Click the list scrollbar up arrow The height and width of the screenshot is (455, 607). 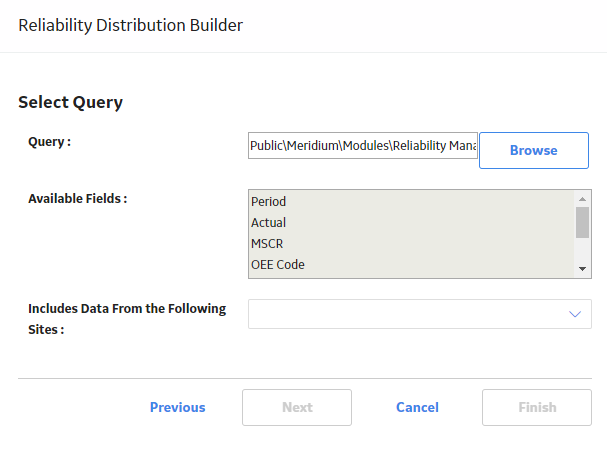[x=582, y=199]
